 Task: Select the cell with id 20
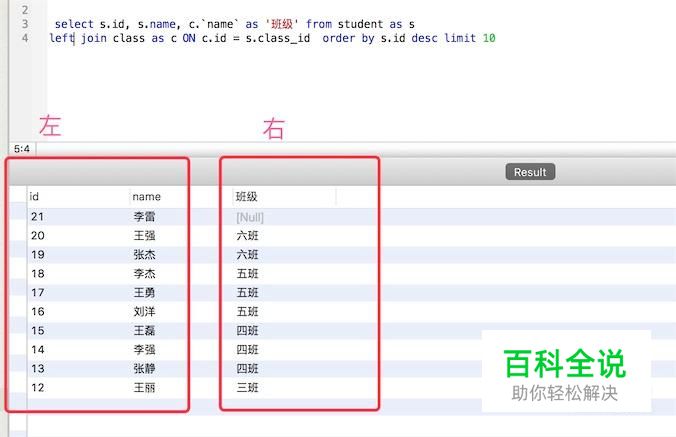click(38, 236)
